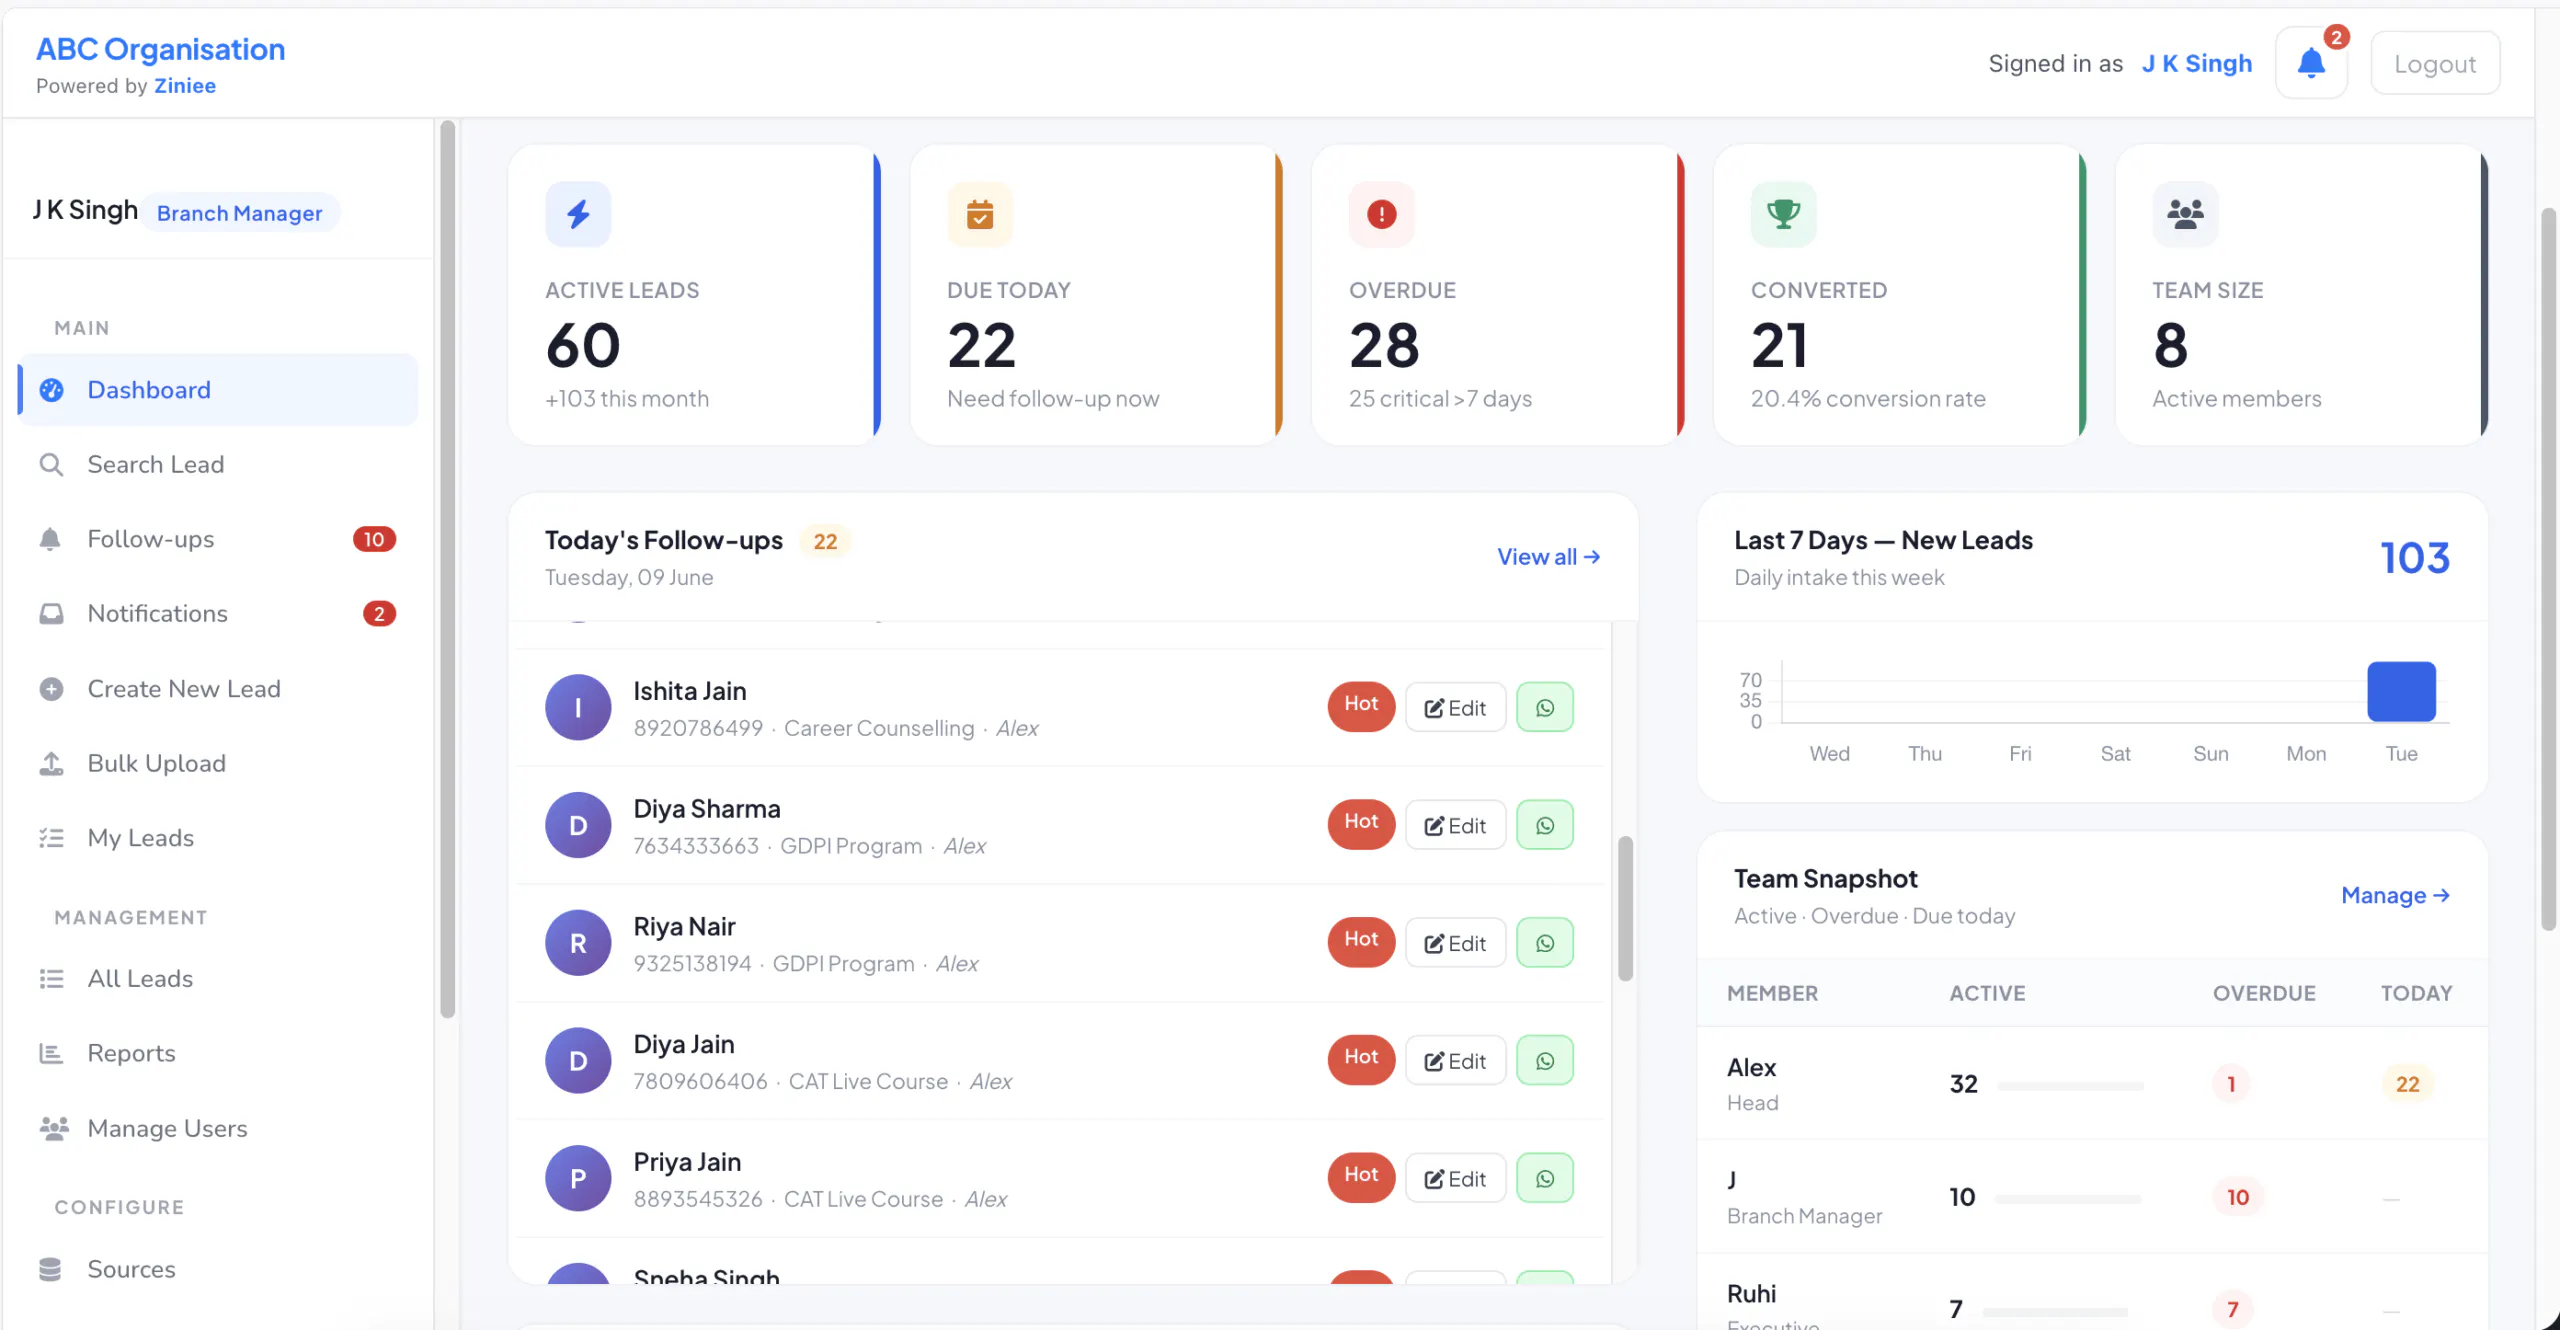Go to Follow-ups in the sidebar
The height and width of the screenshot is (1330, 2560).
tap(218, 539)
